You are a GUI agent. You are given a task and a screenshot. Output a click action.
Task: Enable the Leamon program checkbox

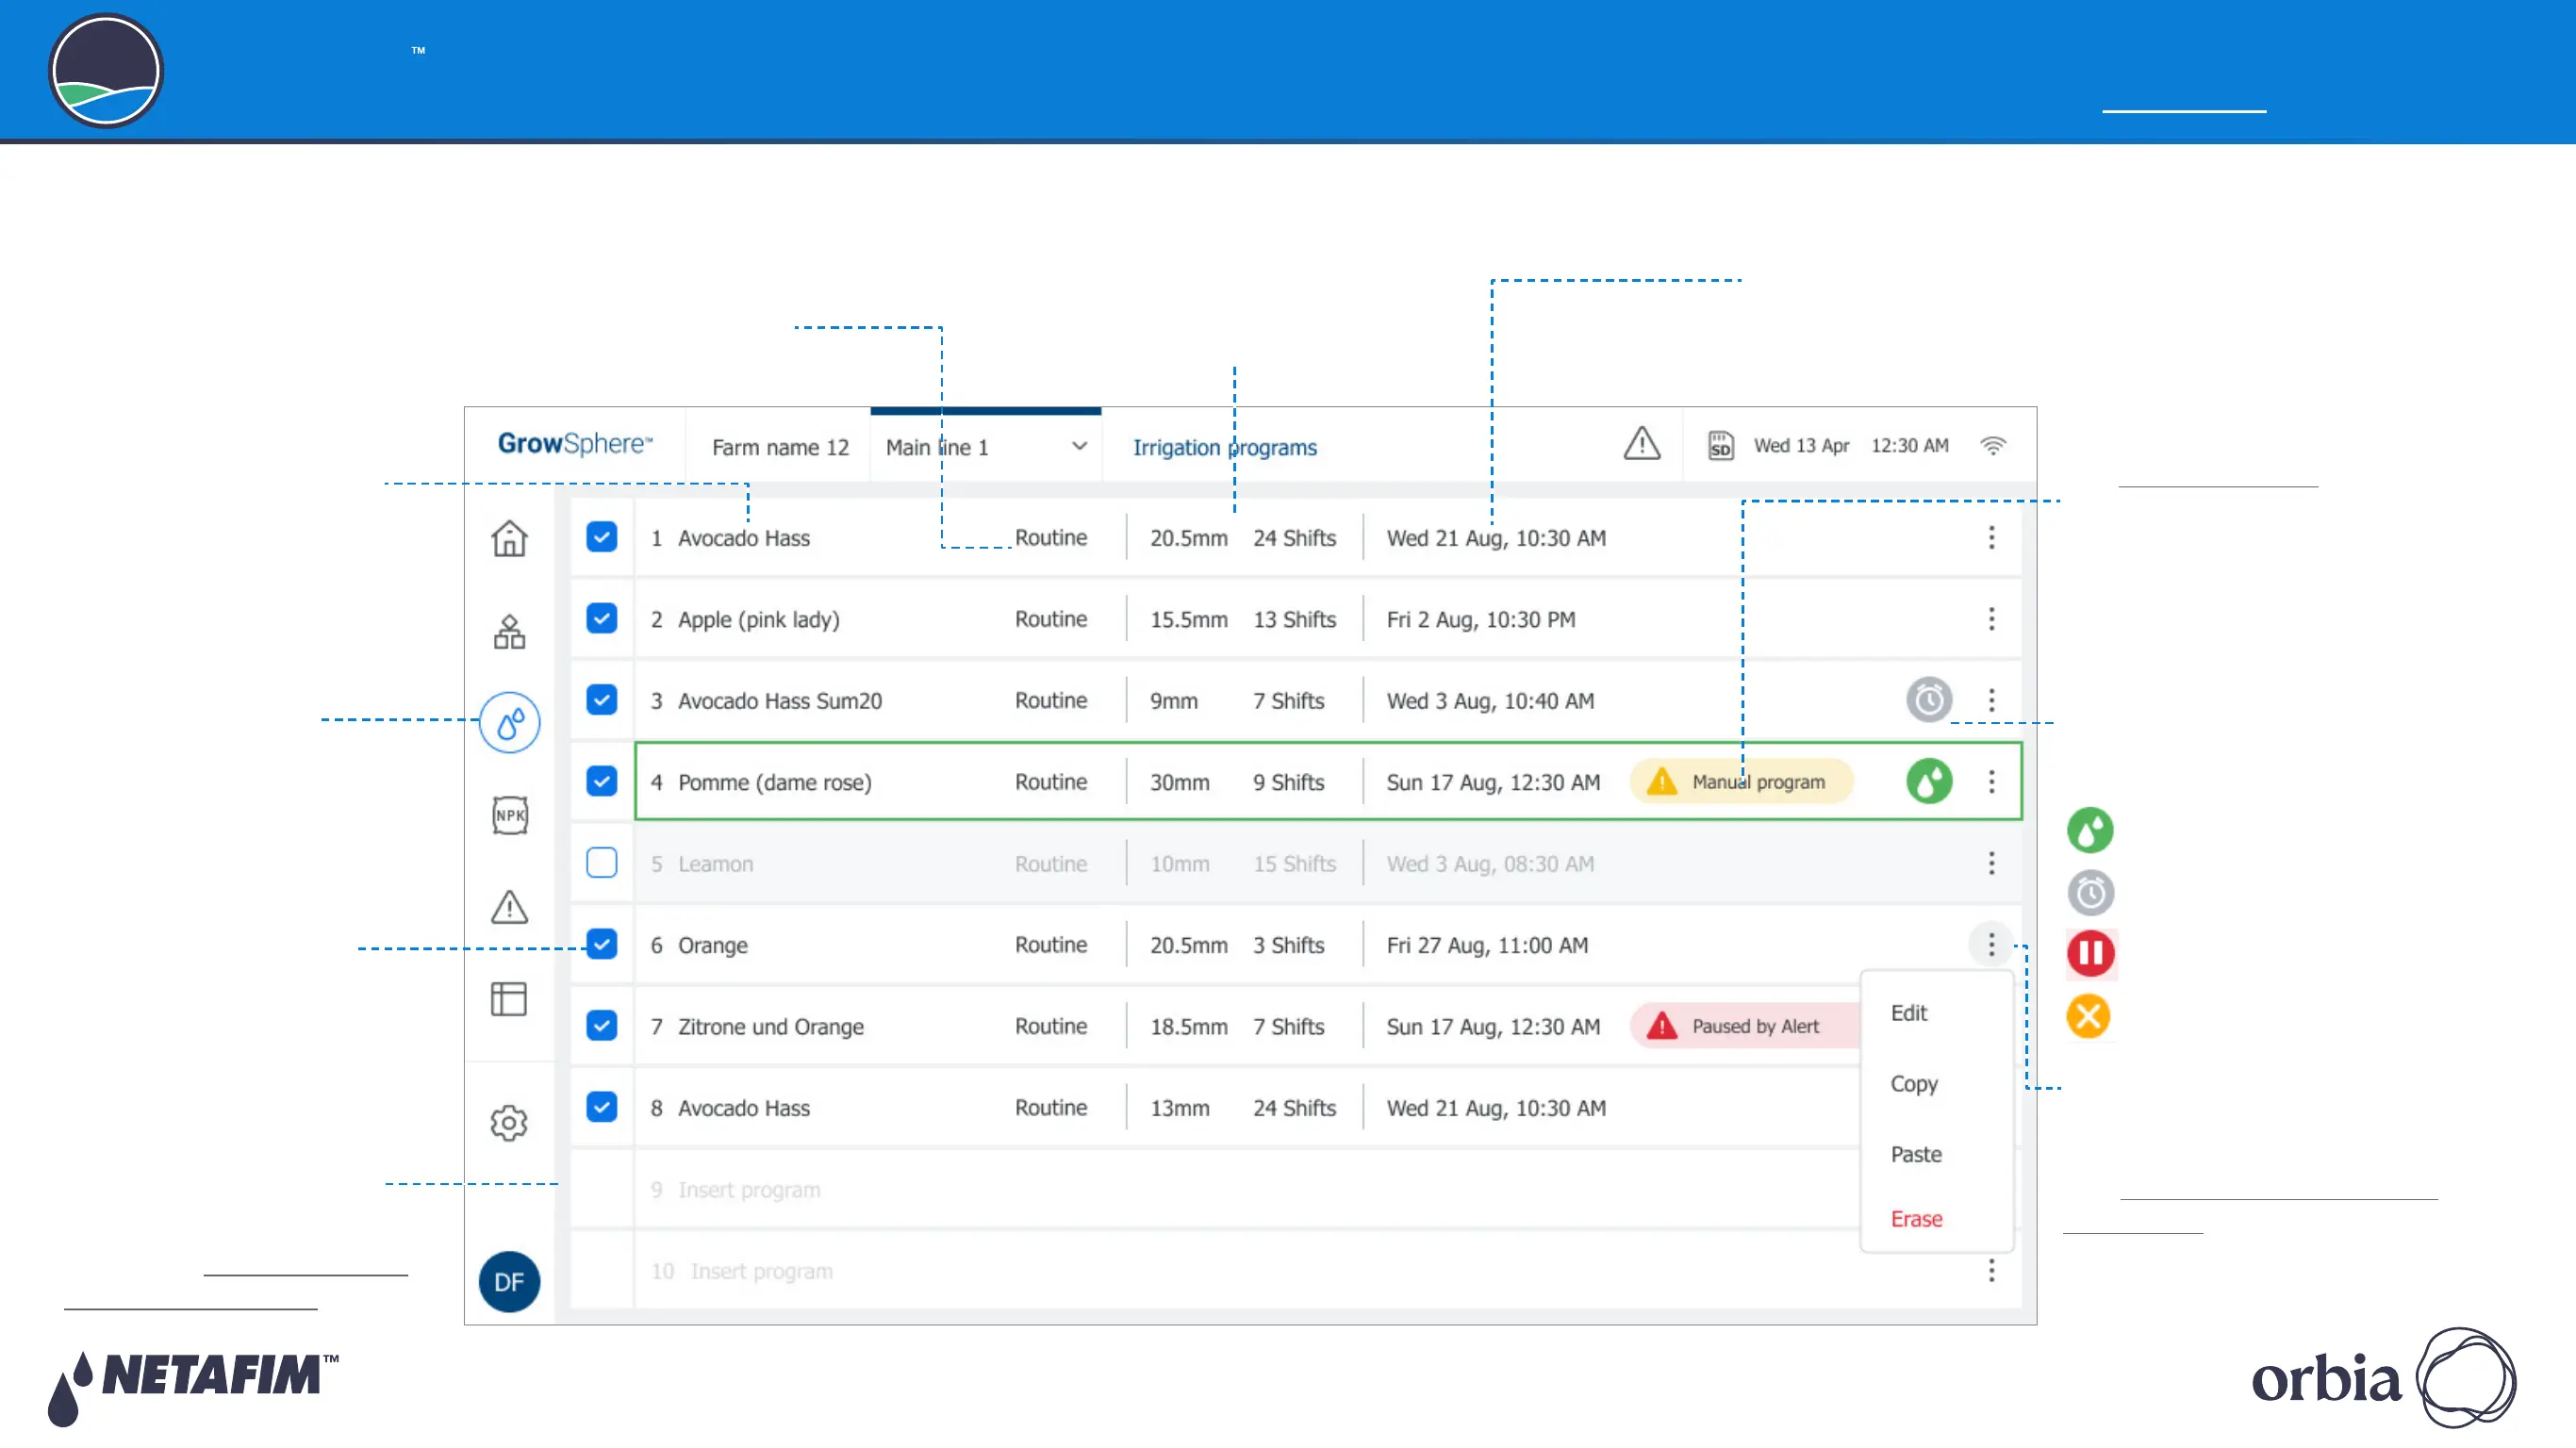(x=601, y=862)
